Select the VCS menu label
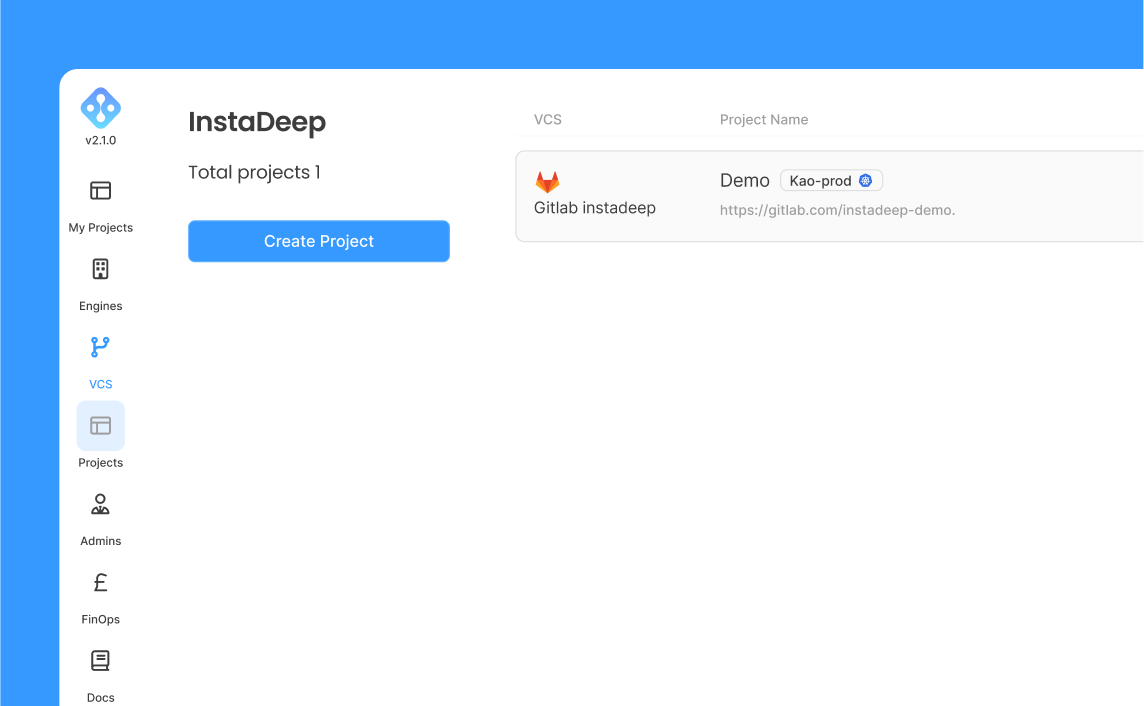Image resolution: width=1144 pixels, height=706 pixels. [x=101, y=384]
